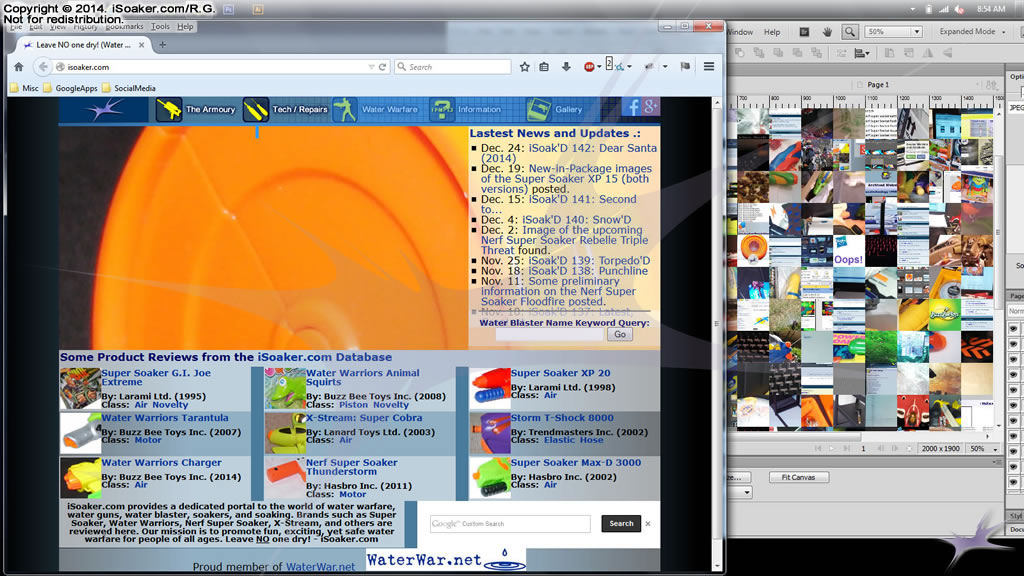This screenshot has height=576, width=1024.
Task: Open the Expanded Mode workspace dropdown
Action: click(x=972, y=31)
